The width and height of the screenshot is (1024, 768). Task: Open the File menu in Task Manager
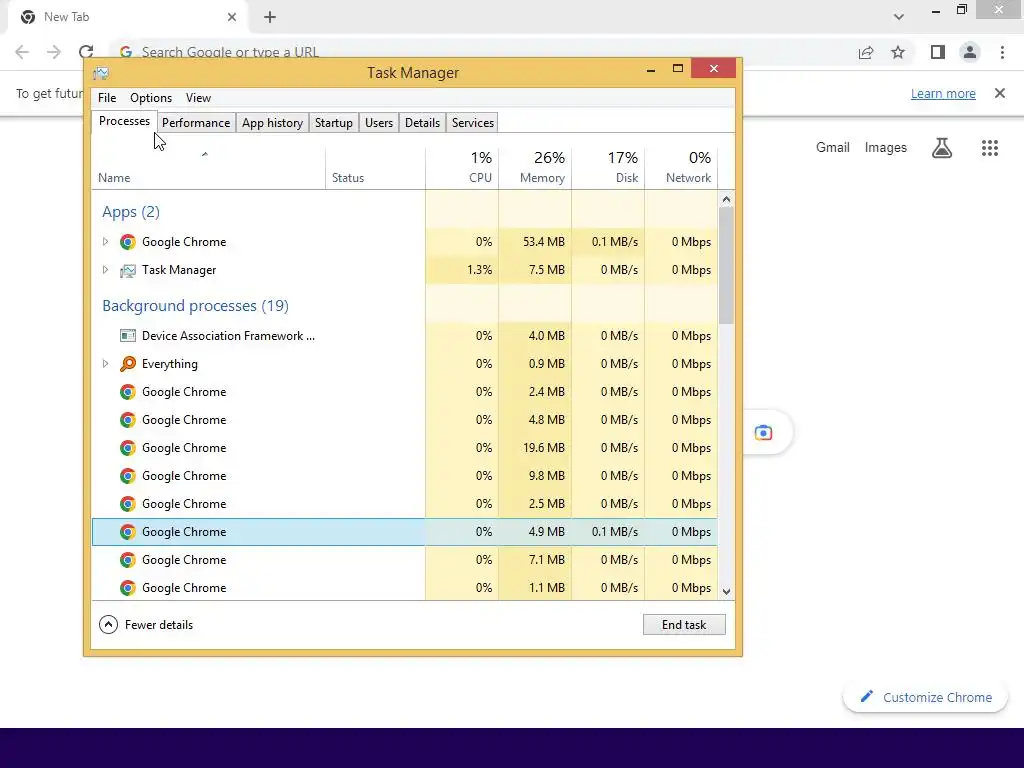click(x=107, y=98)
